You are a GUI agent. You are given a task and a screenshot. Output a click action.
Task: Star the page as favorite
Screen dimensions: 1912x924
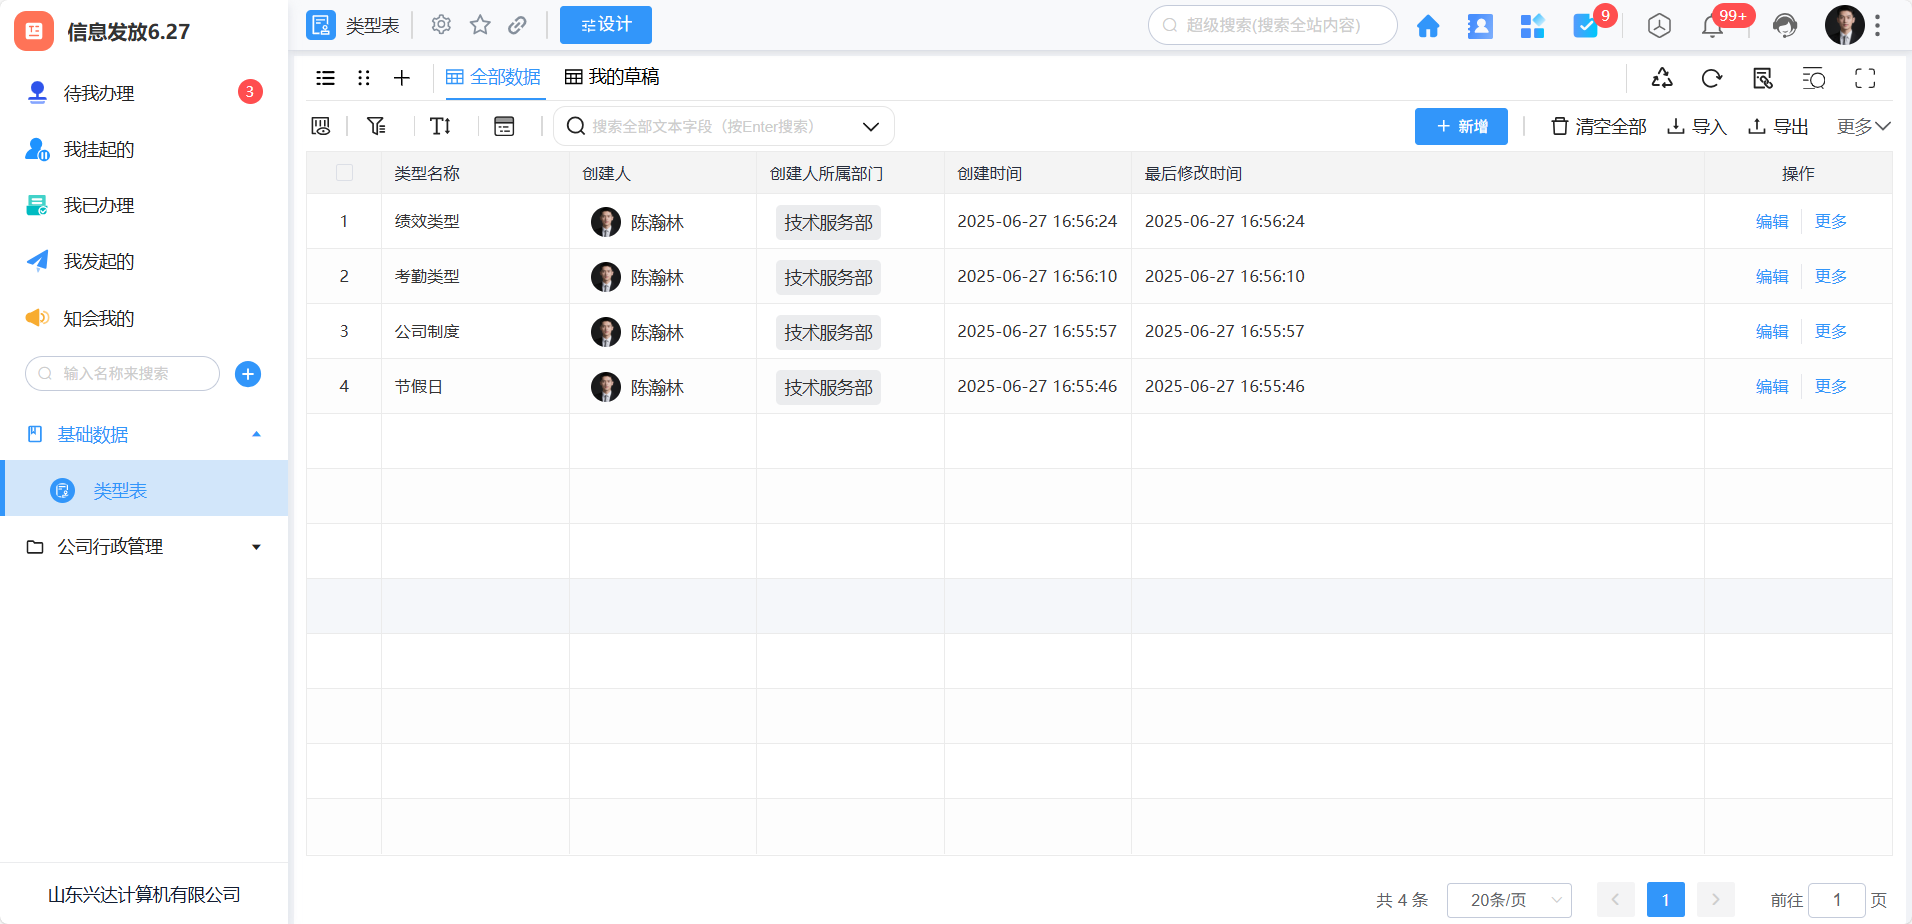point(480,25)
